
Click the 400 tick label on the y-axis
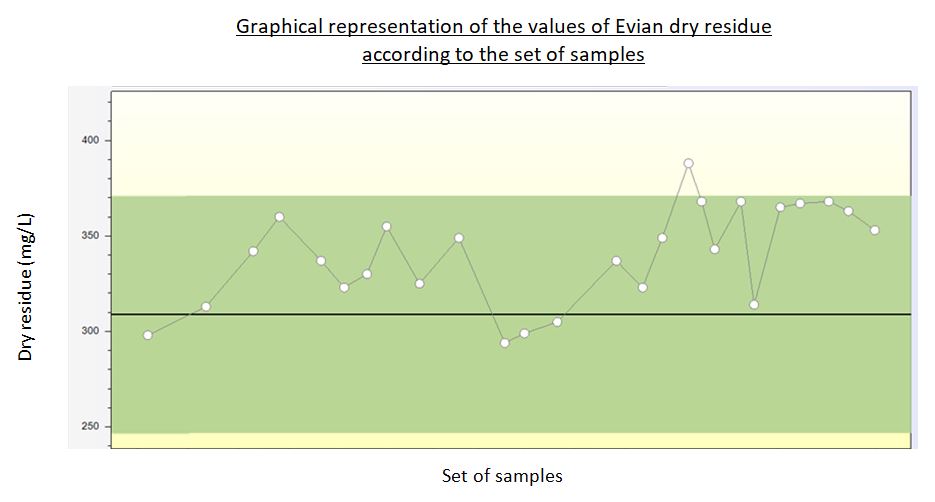pyautogui.click(x=90, y=141)
